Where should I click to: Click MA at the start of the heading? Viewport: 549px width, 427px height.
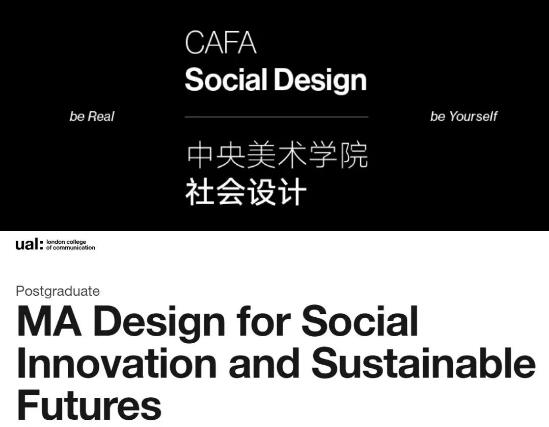49,321
